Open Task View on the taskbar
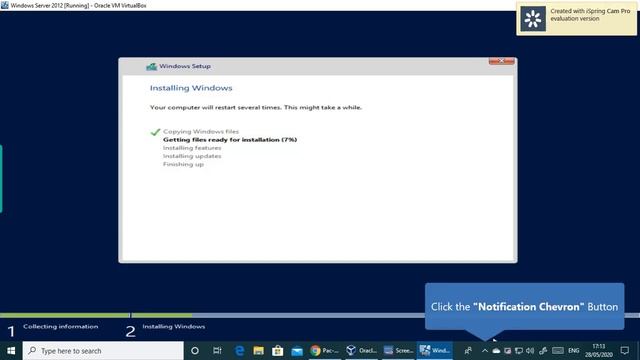The width and height of the screenshot is (640, 360). pyautogui.click(x=217, y=351)
